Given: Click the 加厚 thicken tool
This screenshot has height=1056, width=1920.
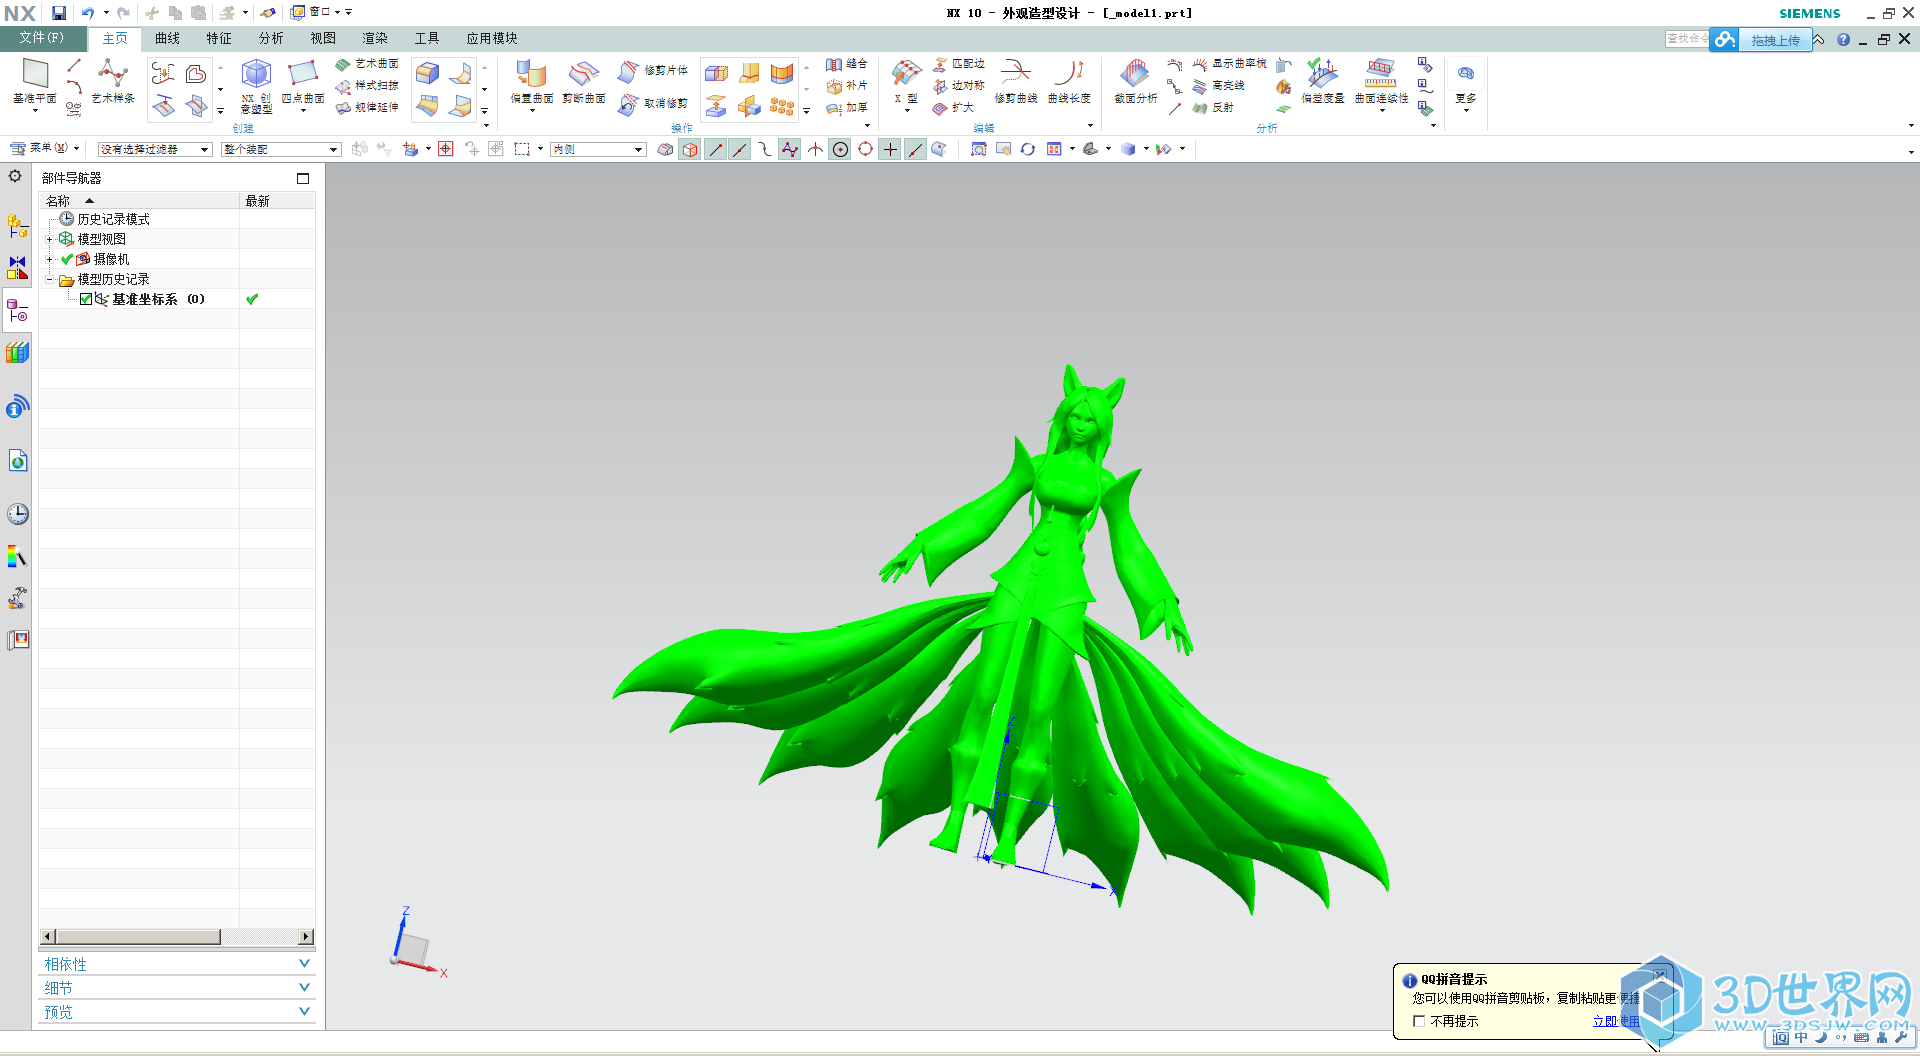Looking at the screenshot, I should click(x=846, y=108).
